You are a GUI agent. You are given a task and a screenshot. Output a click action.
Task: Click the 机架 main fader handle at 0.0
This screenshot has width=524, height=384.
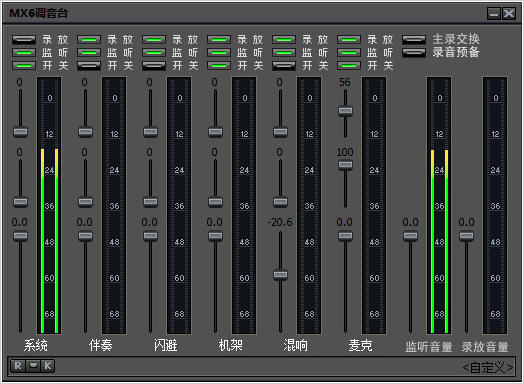(215, 236)
